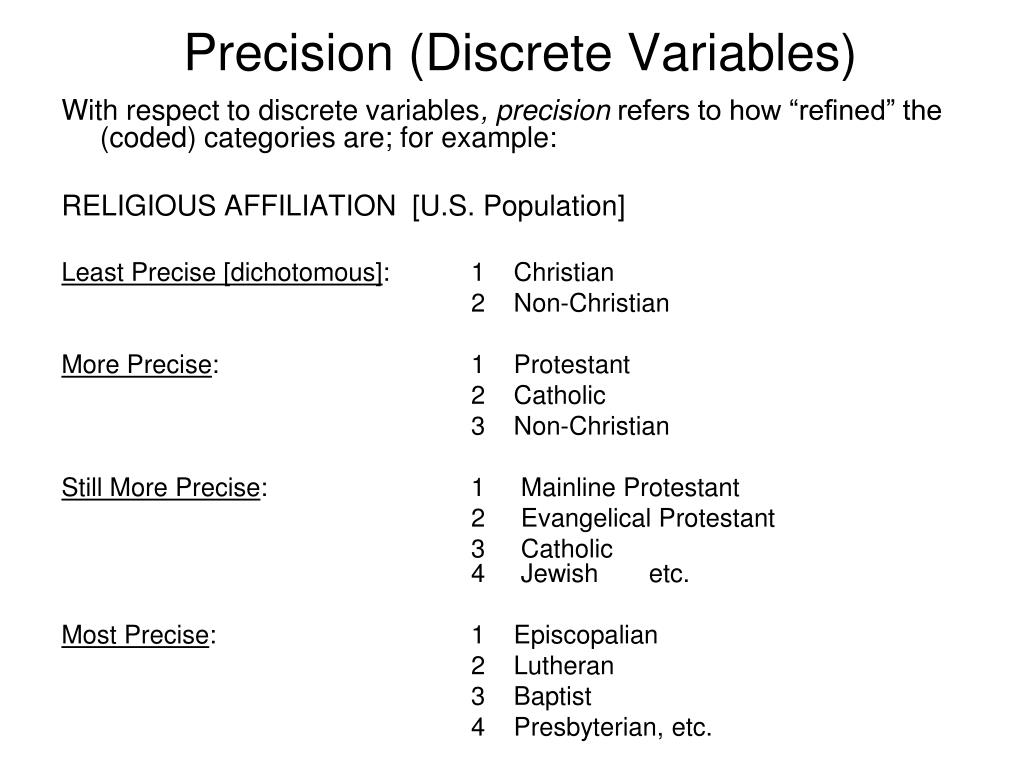Click the underlined Least Precise [dichotomous] label
This screenshot has width=1024, height=768.
pyautogui.click(x=222, y=273)
